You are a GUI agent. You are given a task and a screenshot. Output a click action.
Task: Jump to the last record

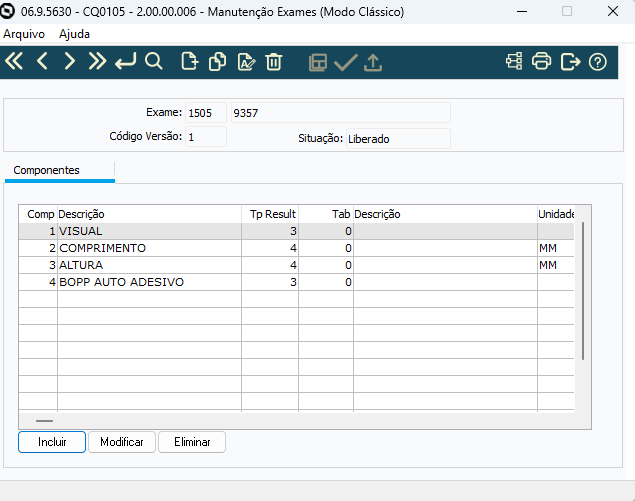point(97,62)
